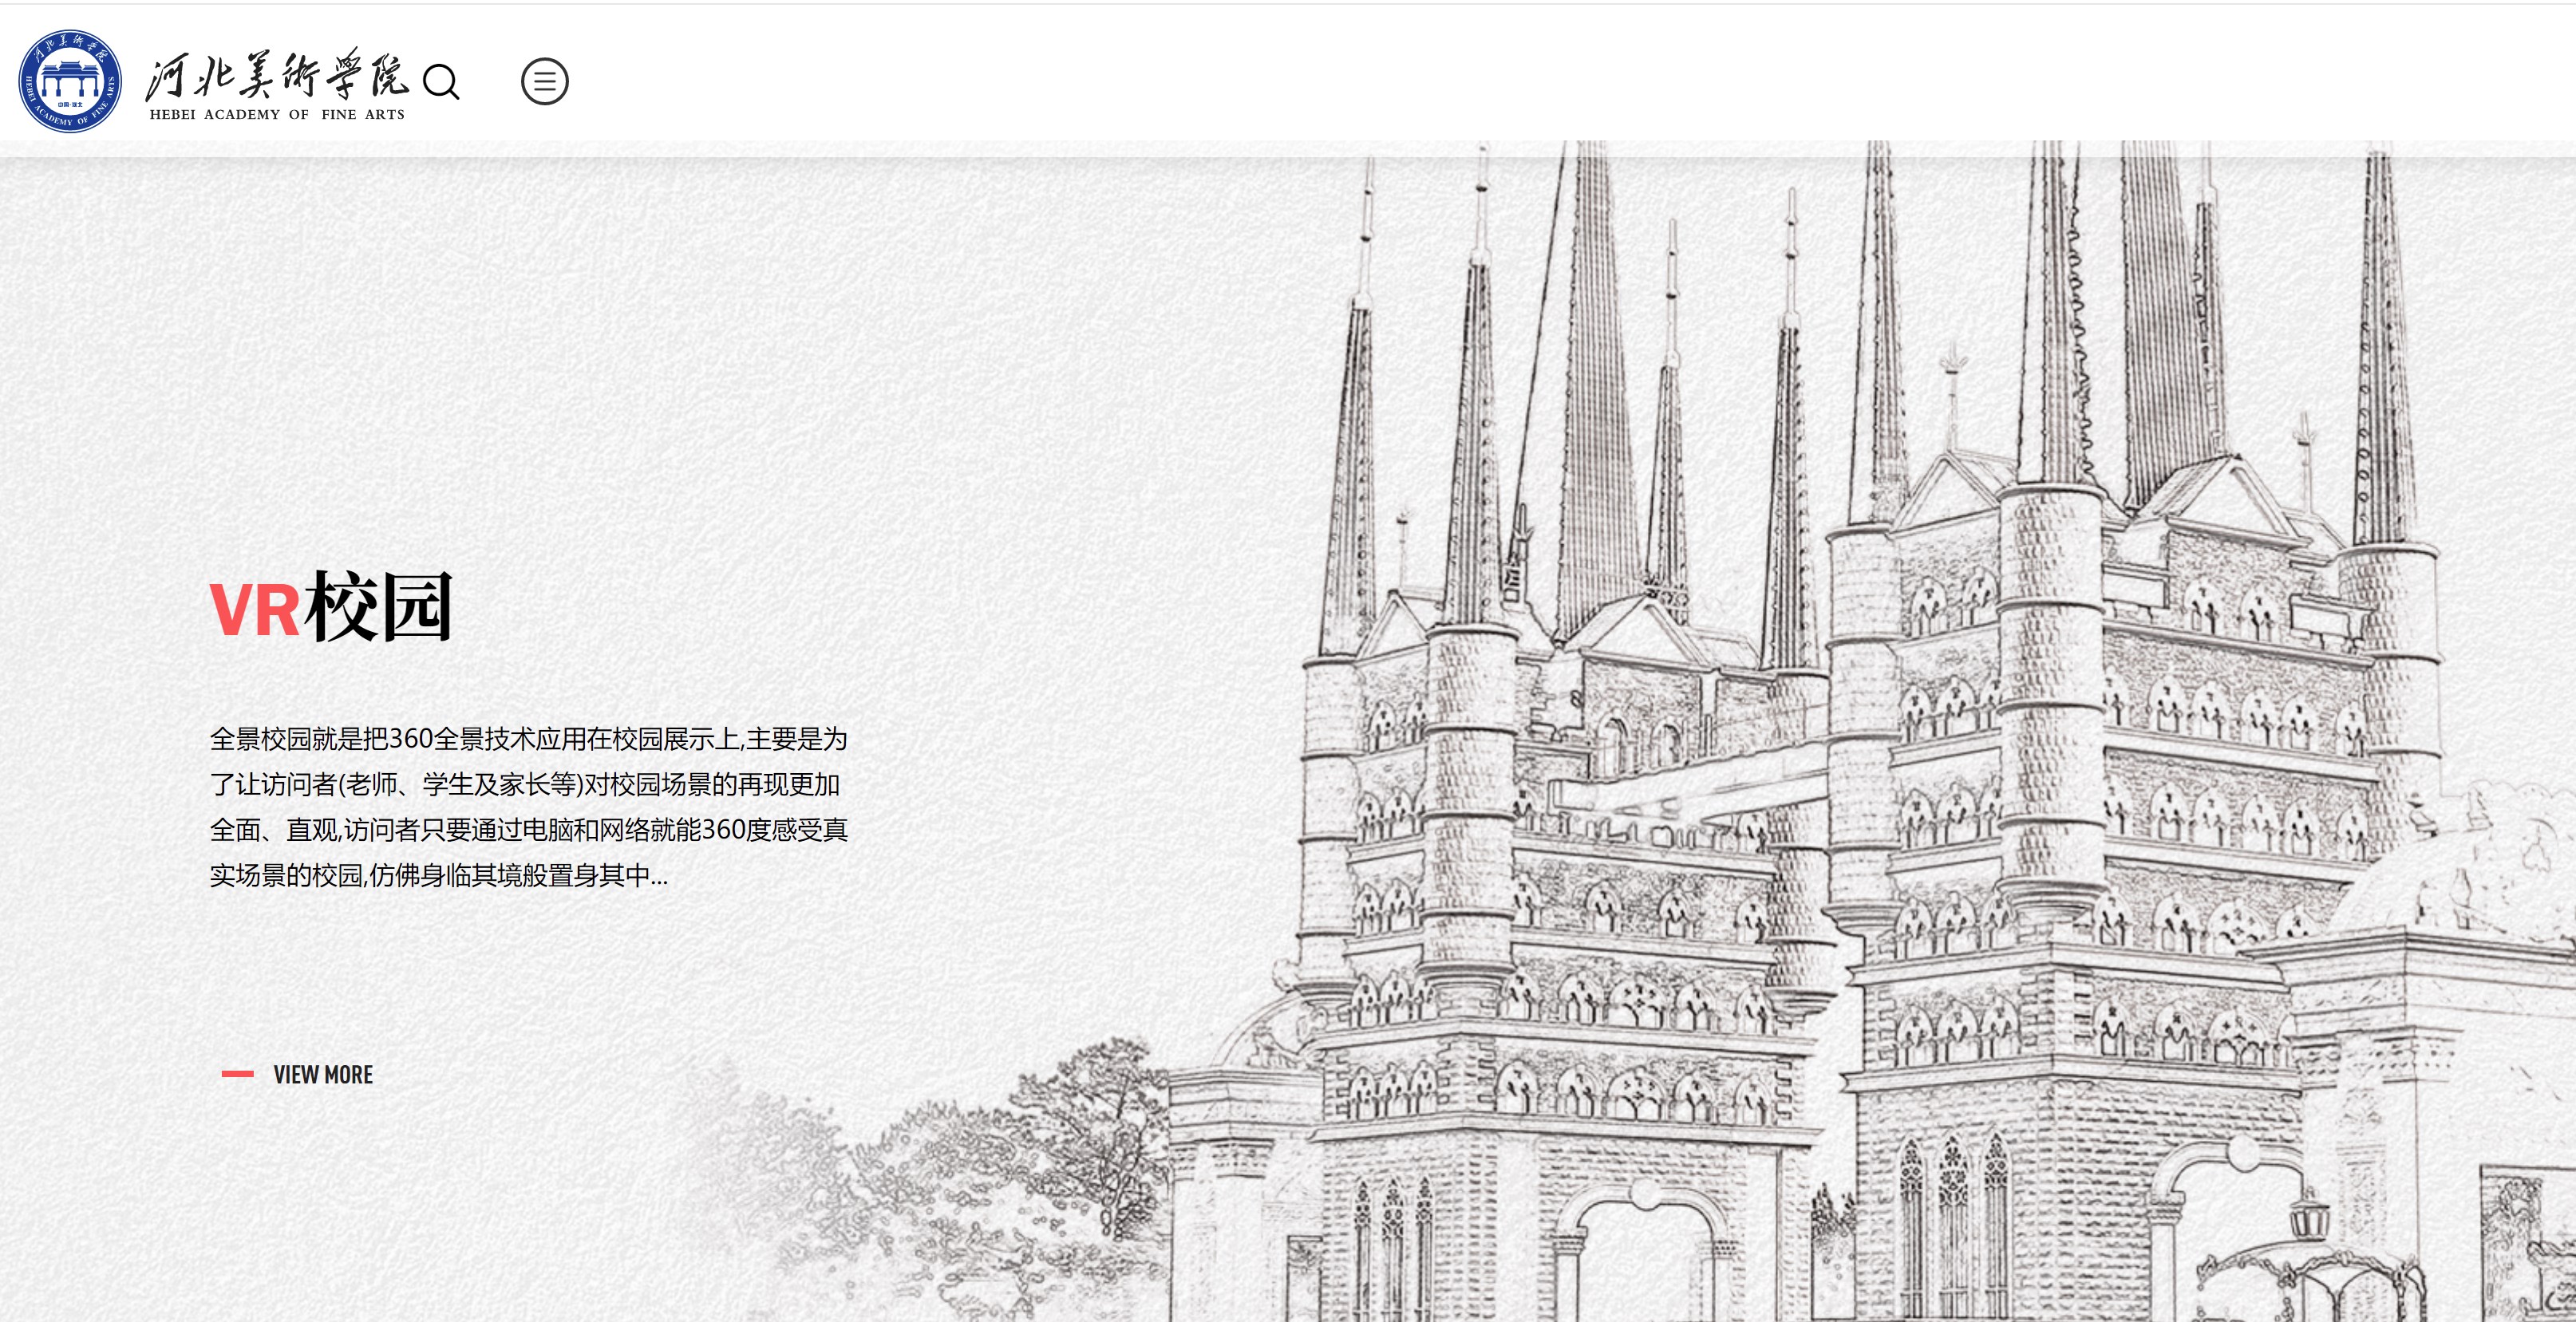Open the VIEW MORE link
Viewport: 2576px width, 1322px height.
[x=323, y=1075]
